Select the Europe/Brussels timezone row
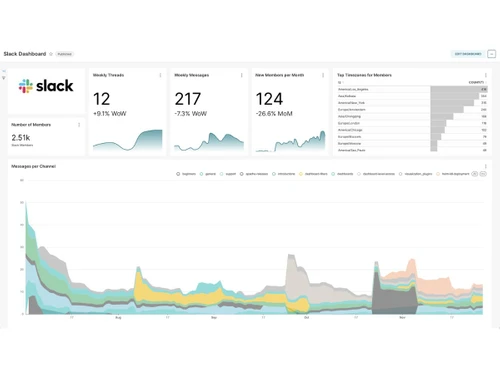The image size is (500, 375). 413,137
